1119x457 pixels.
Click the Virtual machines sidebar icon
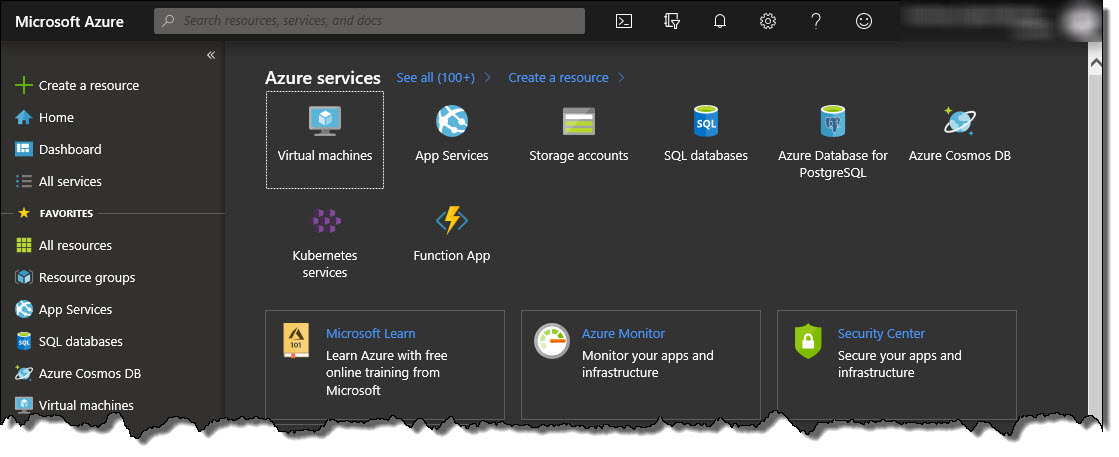24,405
